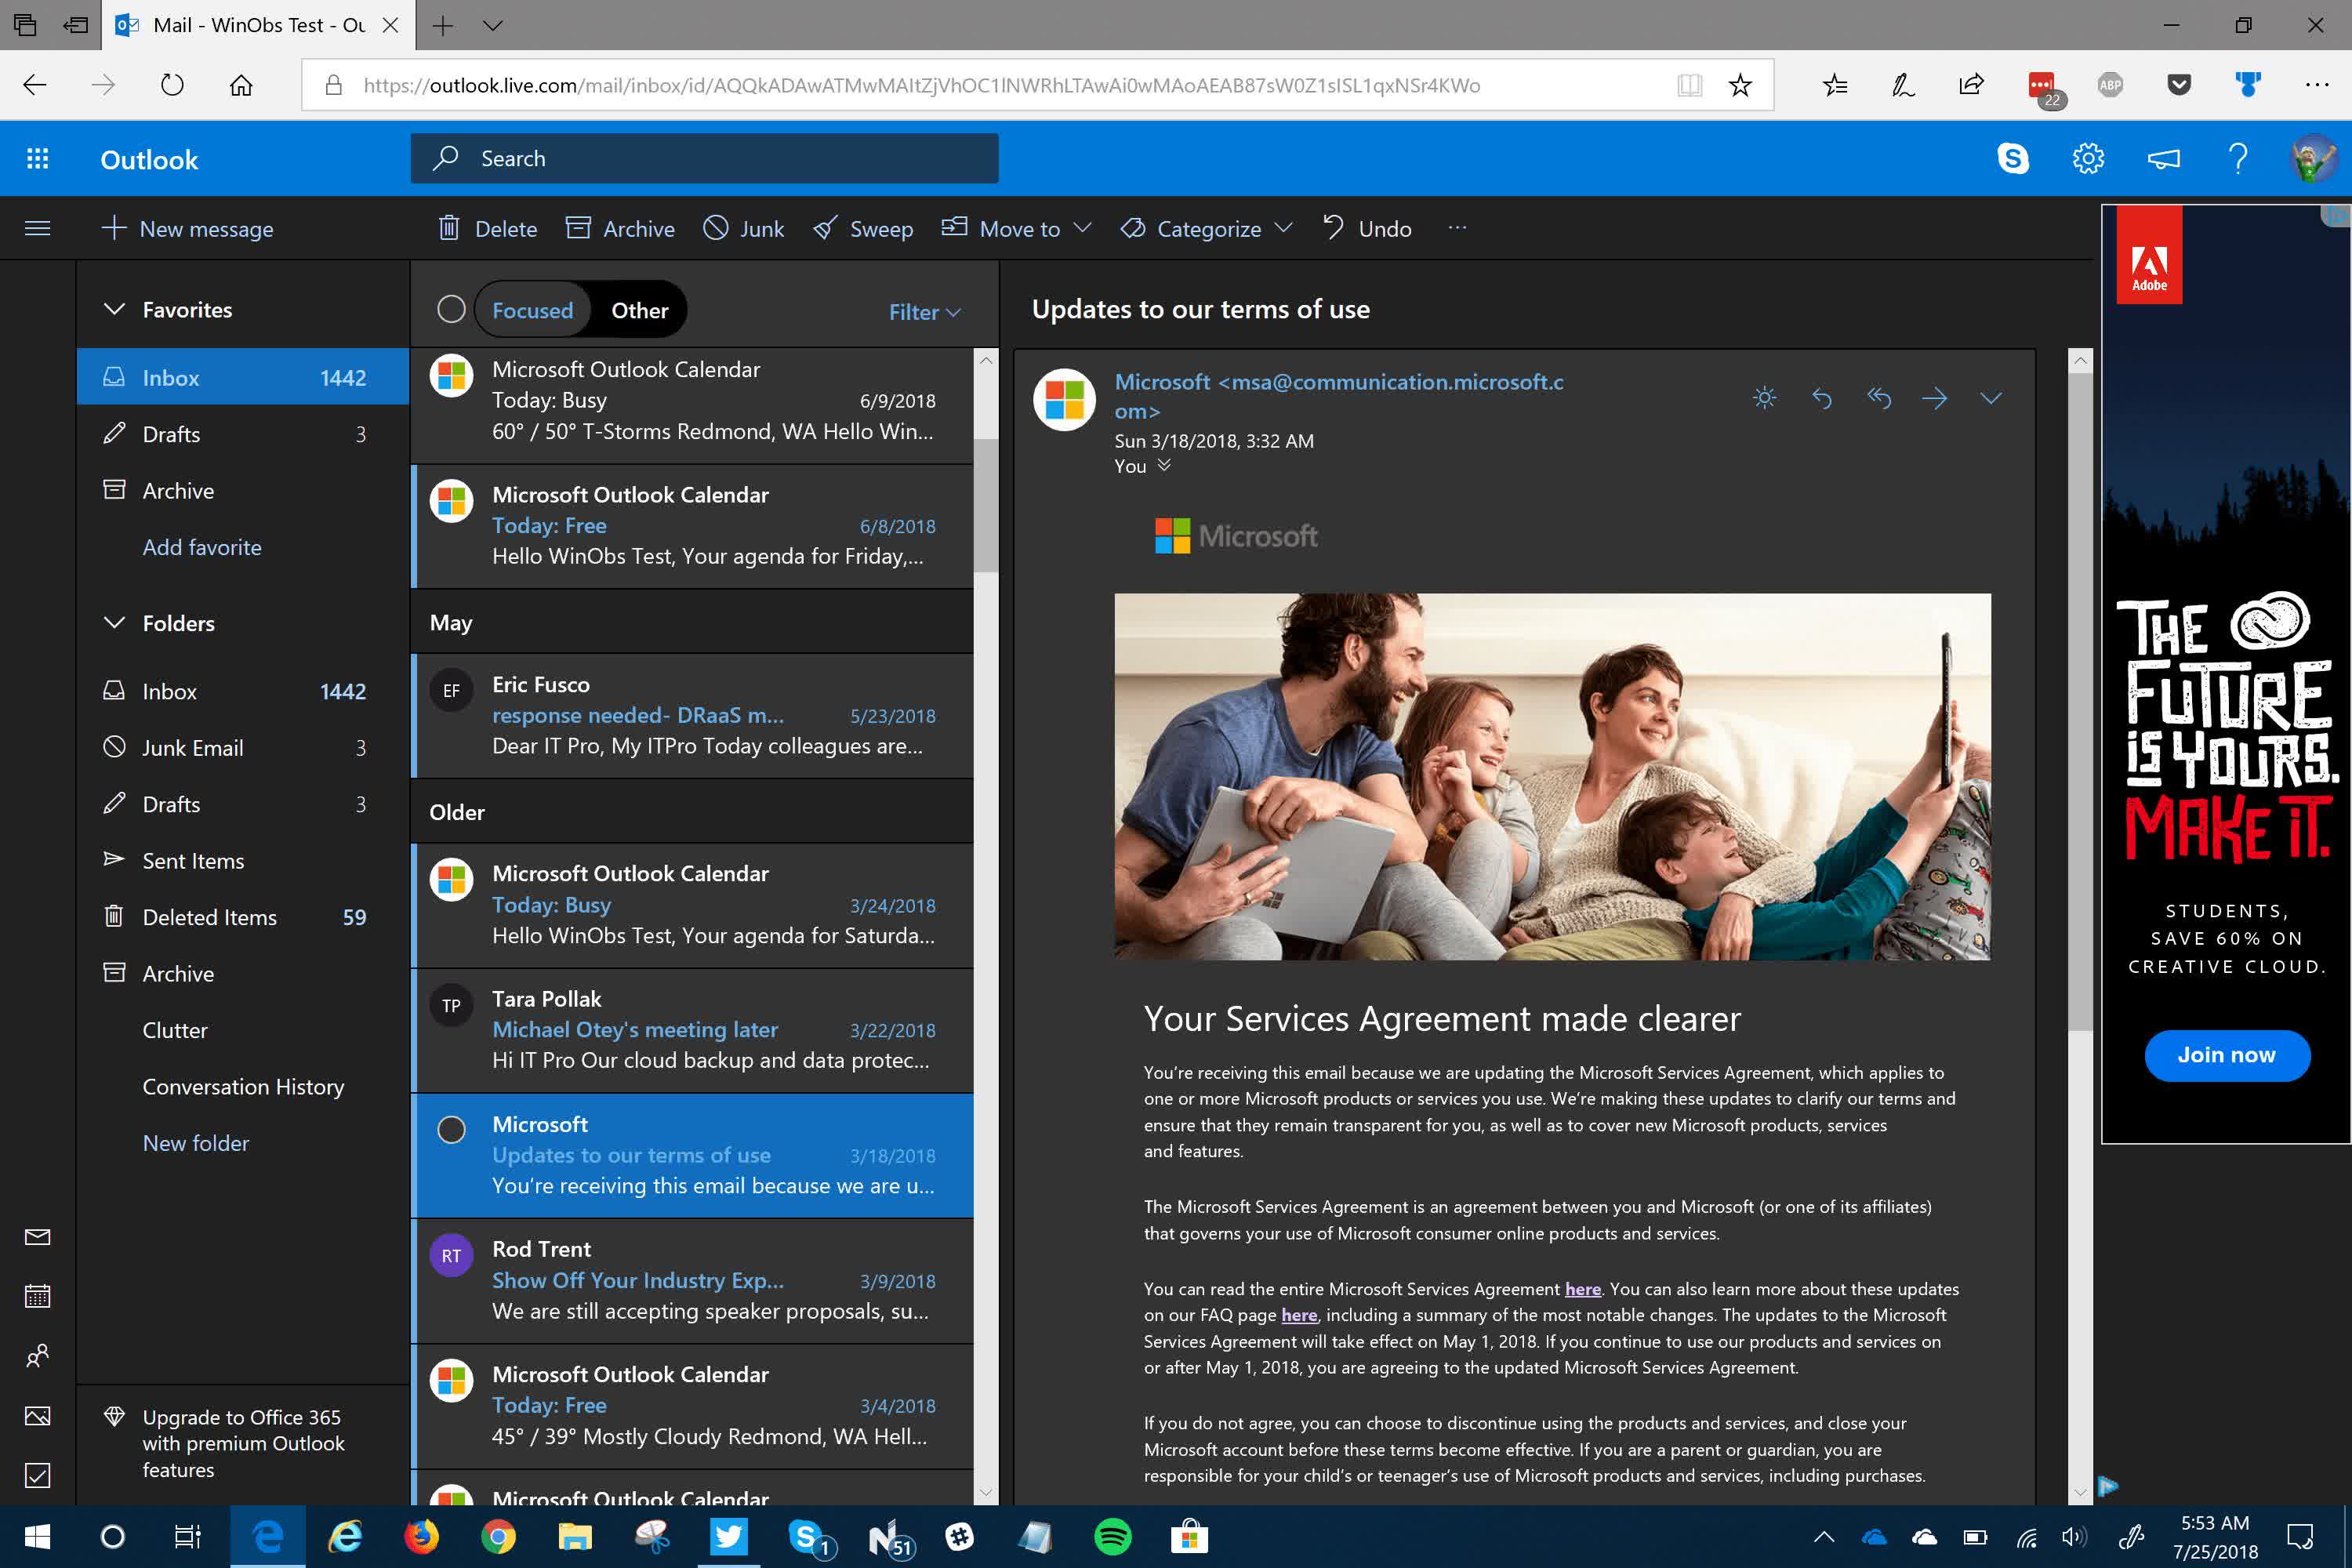Click the Reply all arrow icon
This screenshot has width=2352, height=1568.
click(1878, 398)
